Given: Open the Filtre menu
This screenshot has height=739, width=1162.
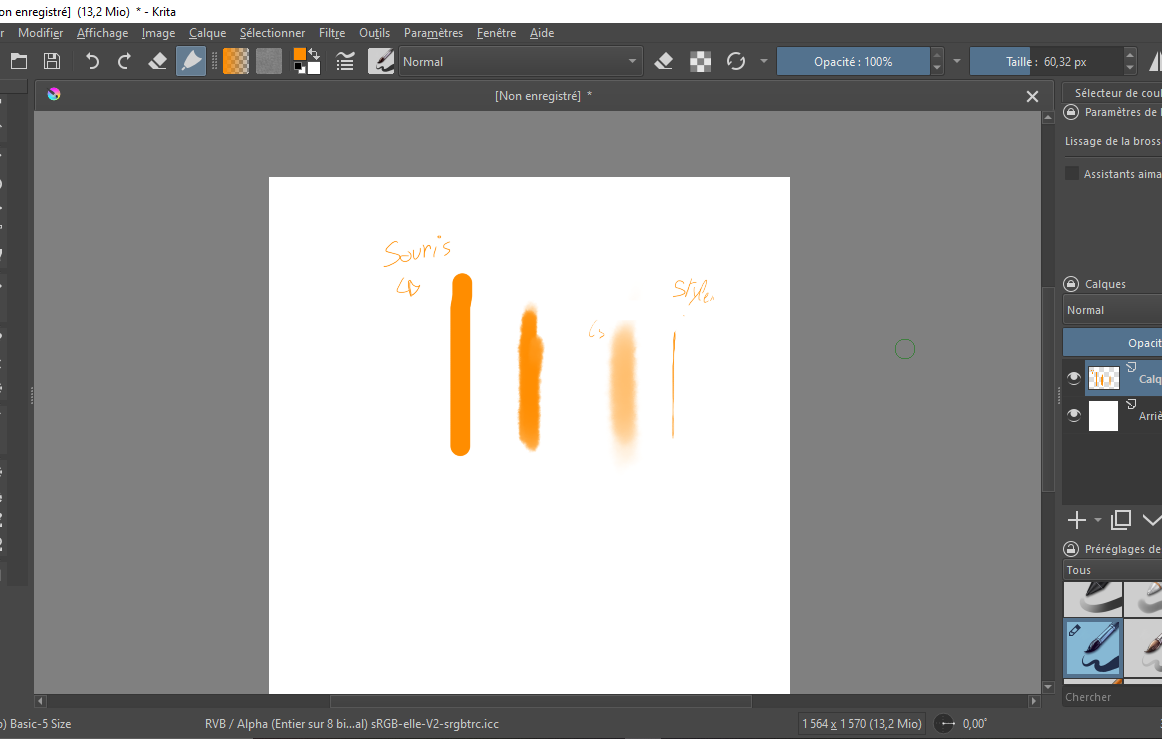Looking at the screenshot, I should pyautogui.click(x=332, y=32).
